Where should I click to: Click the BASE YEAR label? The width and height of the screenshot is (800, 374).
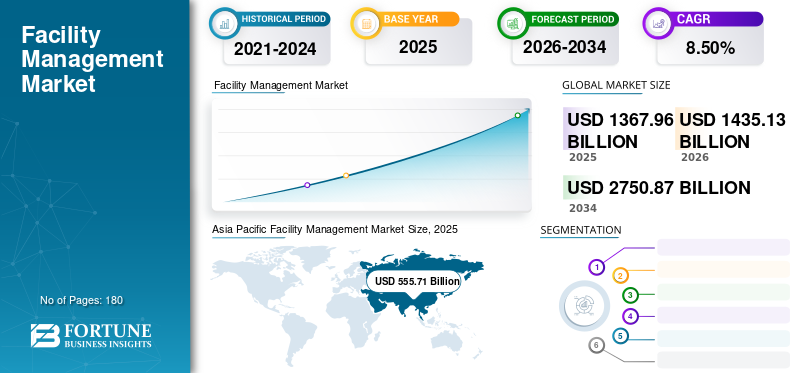pyautogui.click(x=411, y=19)
